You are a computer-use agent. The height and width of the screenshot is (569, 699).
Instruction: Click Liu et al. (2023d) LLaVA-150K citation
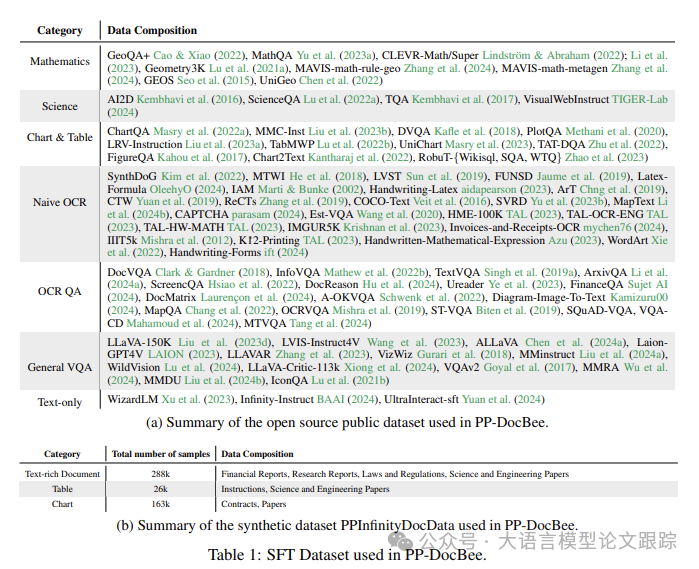coord(226,342)
